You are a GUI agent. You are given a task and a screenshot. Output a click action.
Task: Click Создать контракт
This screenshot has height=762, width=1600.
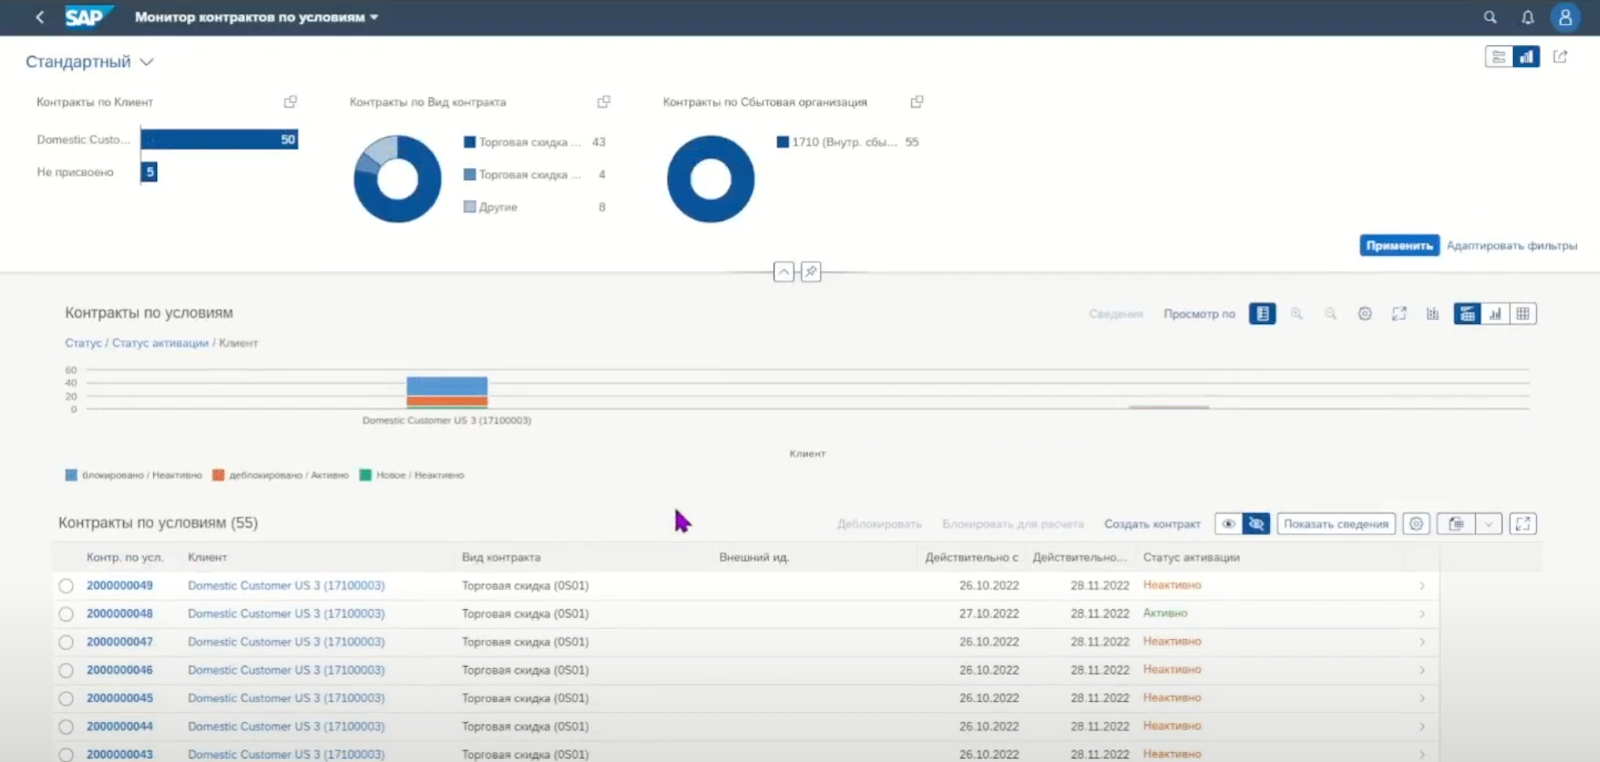tap(1152, 524)
